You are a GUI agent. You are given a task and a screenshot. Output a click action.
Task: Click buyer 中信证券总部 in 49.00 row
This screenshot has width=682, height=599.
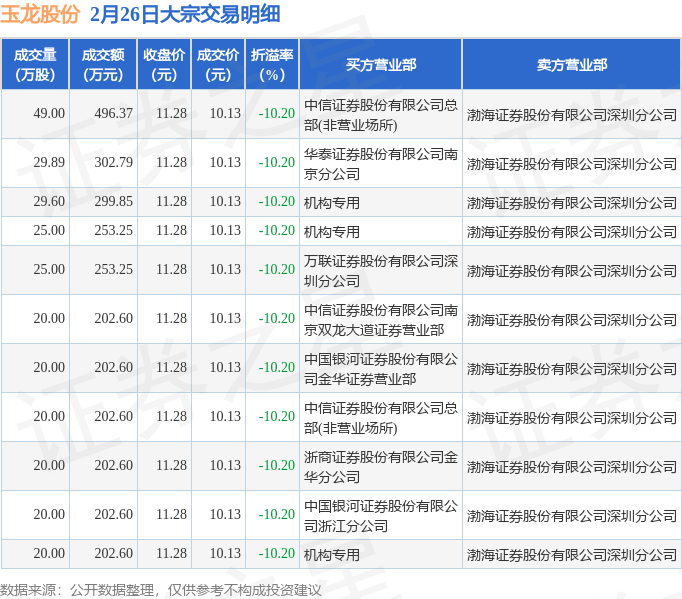(x=381, y=114)
